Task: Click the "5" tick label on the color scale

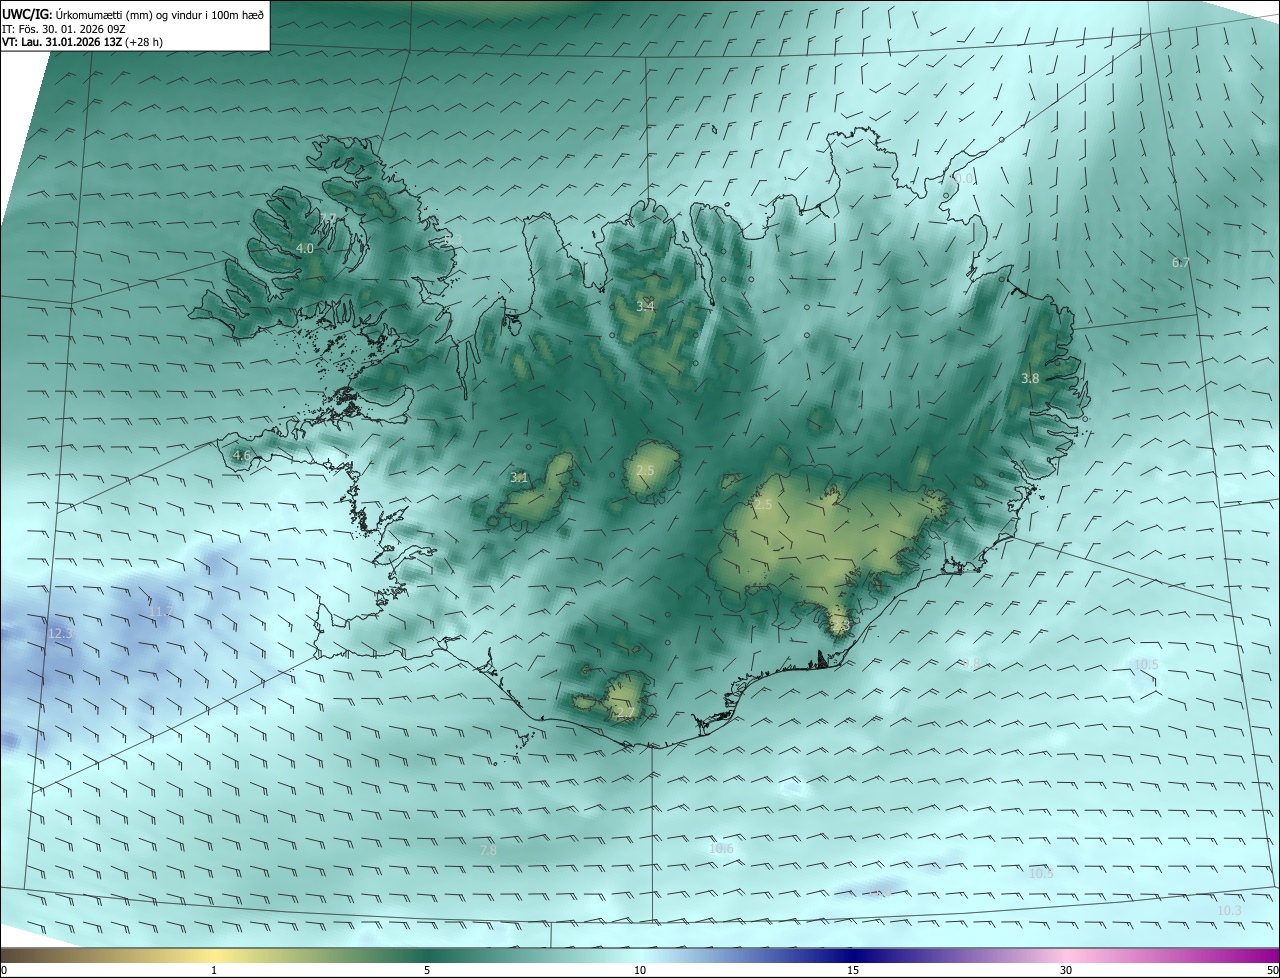Action: [427, 971]
